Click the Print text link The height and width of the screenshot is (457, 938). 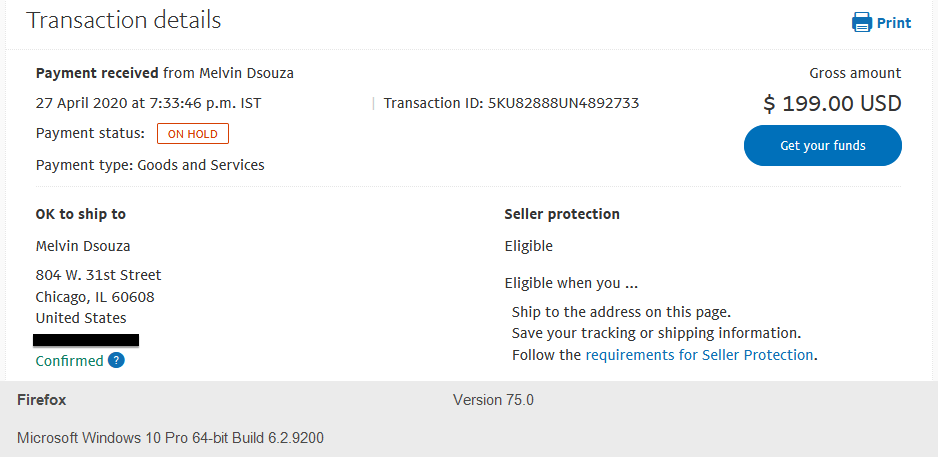point(894,23)
